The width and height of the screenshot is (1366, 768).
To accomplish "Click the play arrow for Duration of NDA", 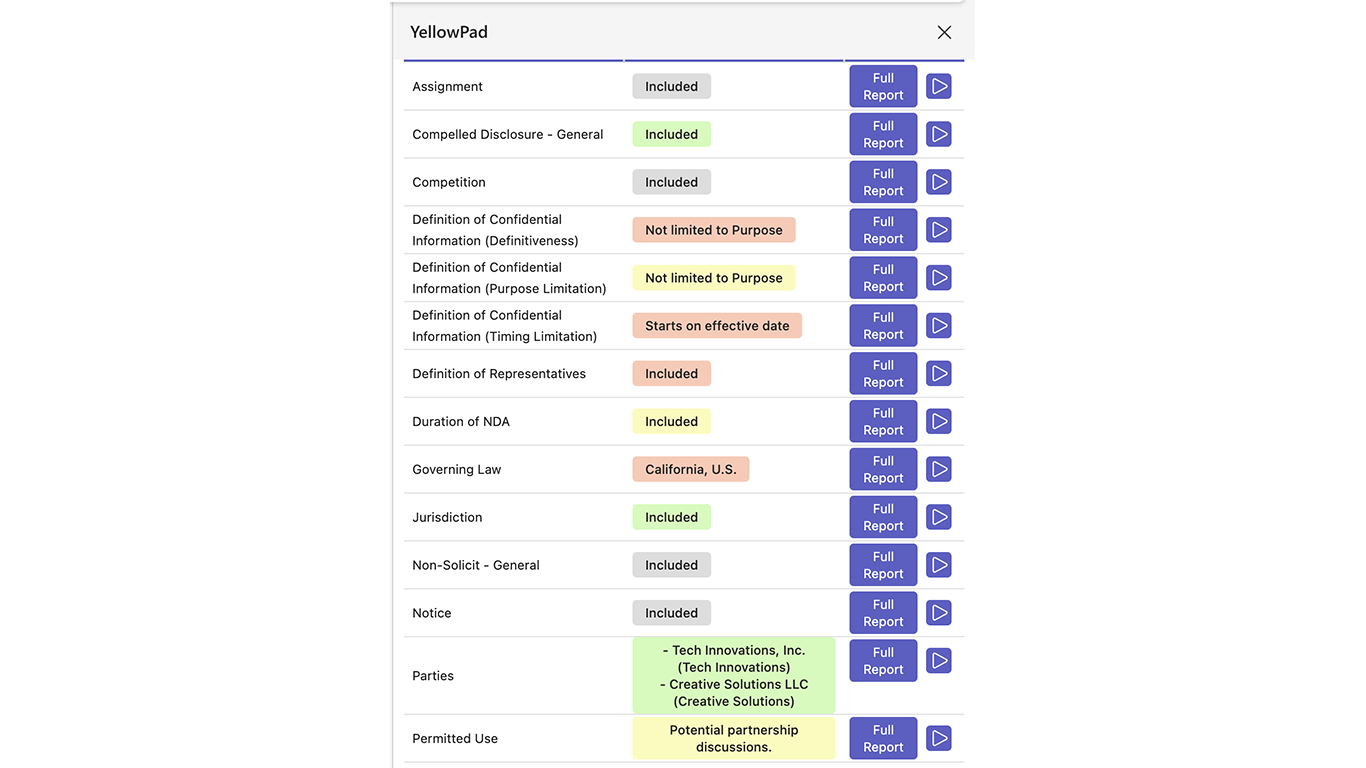I will point(938,421).
